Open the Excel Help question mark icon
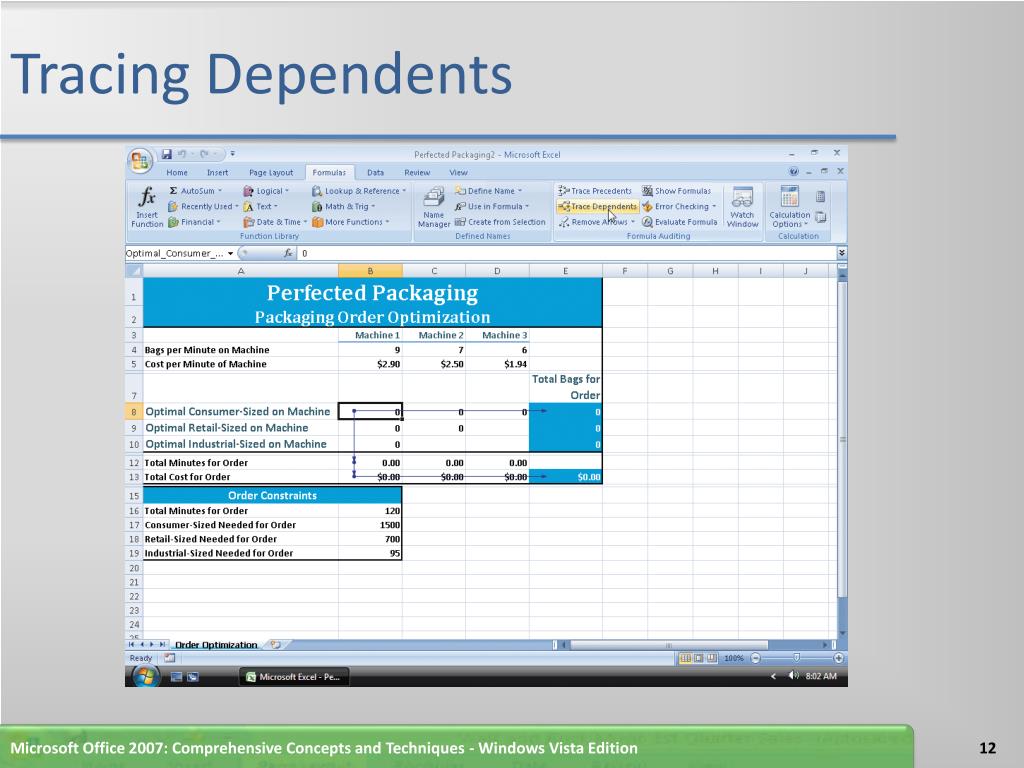The image size is (1024, 768). click(793, 172)
